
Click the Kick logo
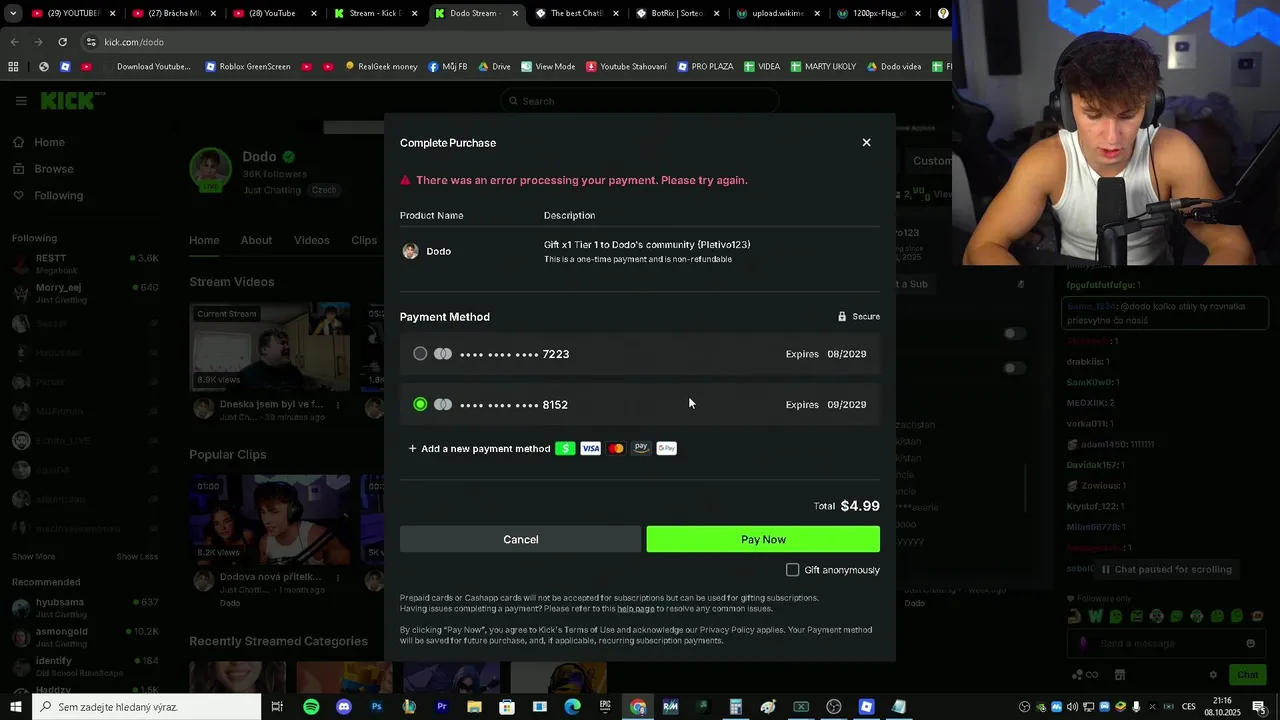(x=69, y=101)
